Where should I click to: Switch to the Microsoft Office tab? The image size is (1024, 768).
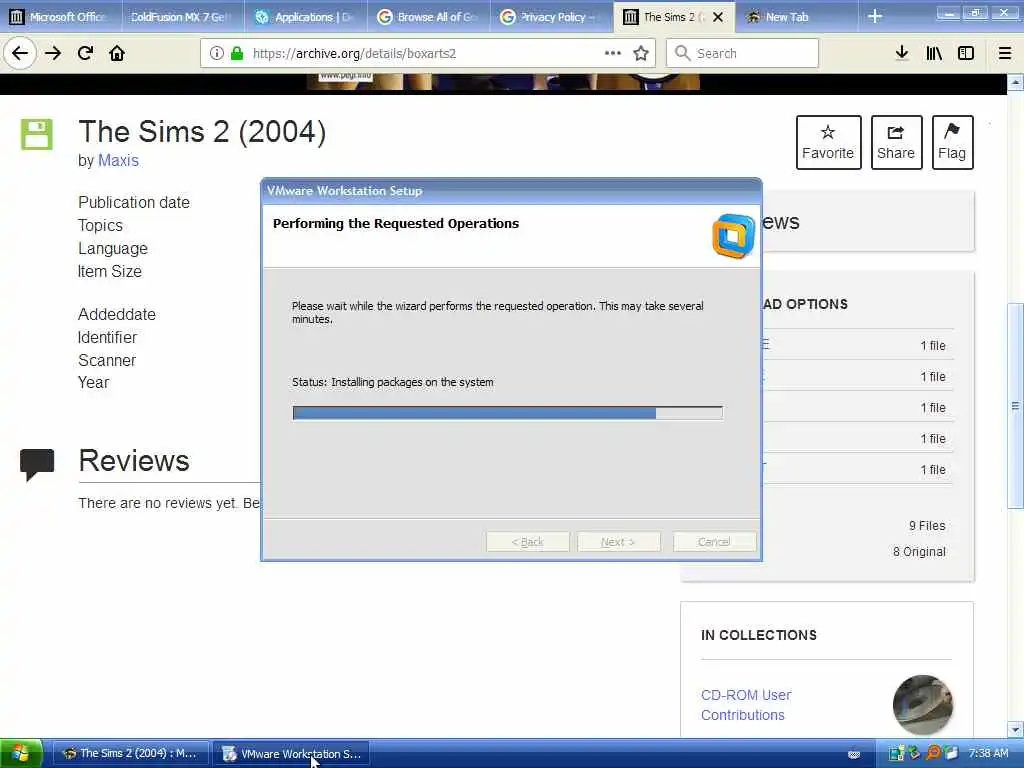[60, 17]
